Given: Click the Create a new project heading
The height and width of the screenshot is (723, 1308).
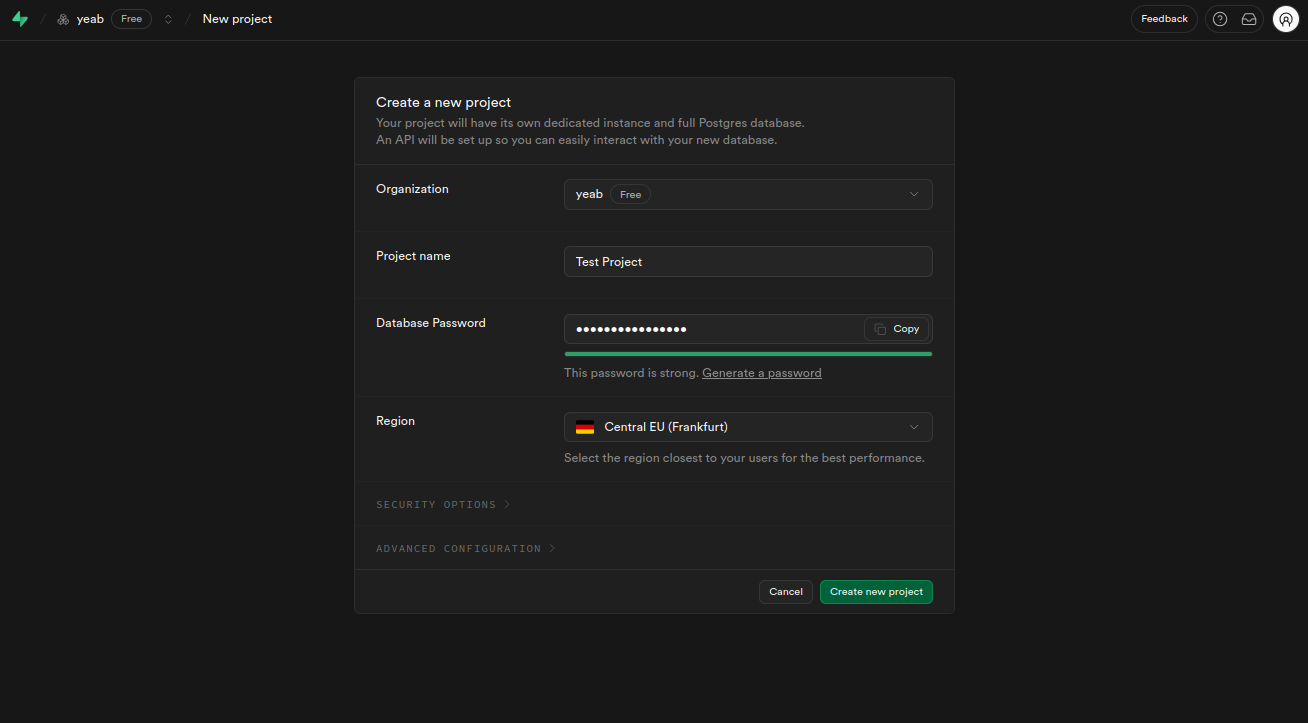Looking at the screenshot, I should coord(443,102).
